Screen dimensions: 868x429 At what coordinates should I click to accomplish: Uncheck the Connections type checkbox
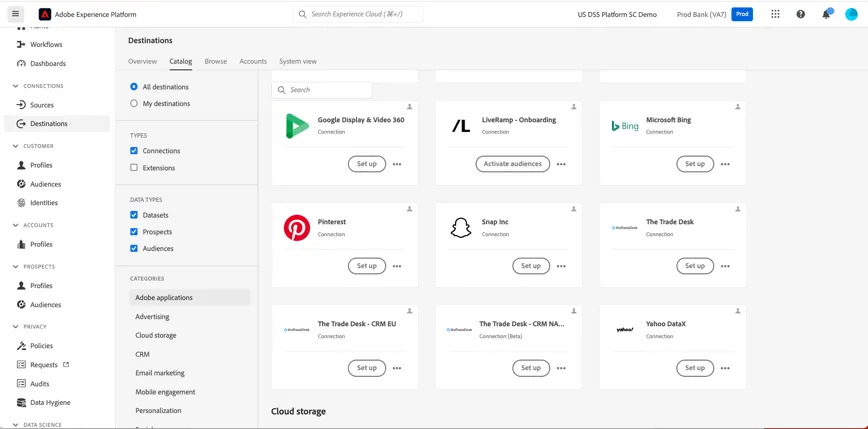(133, 151)
